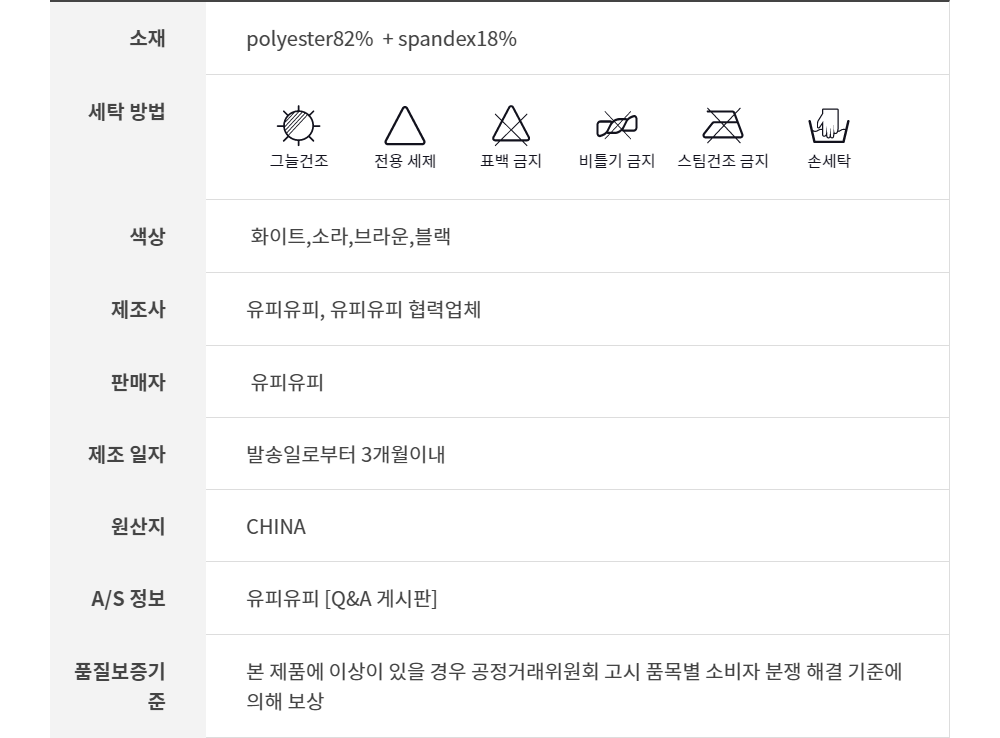Click the A/S 정보 row header
The width and height of the screenshot is (1000, 738).
click(128, 598)
